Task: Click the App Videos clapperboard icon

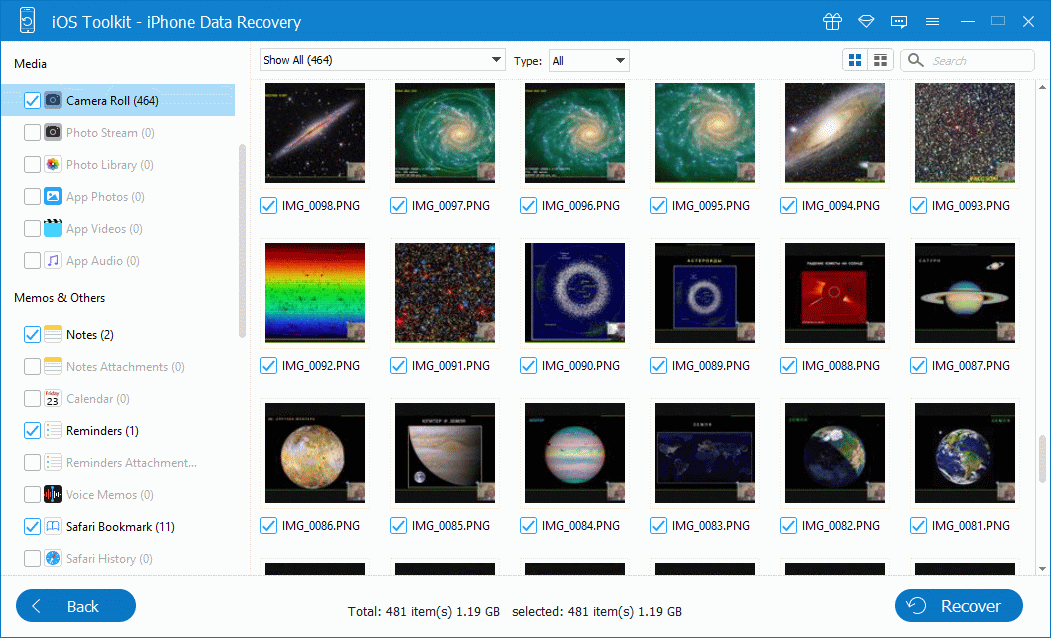Action: click(x=53, y=229)
